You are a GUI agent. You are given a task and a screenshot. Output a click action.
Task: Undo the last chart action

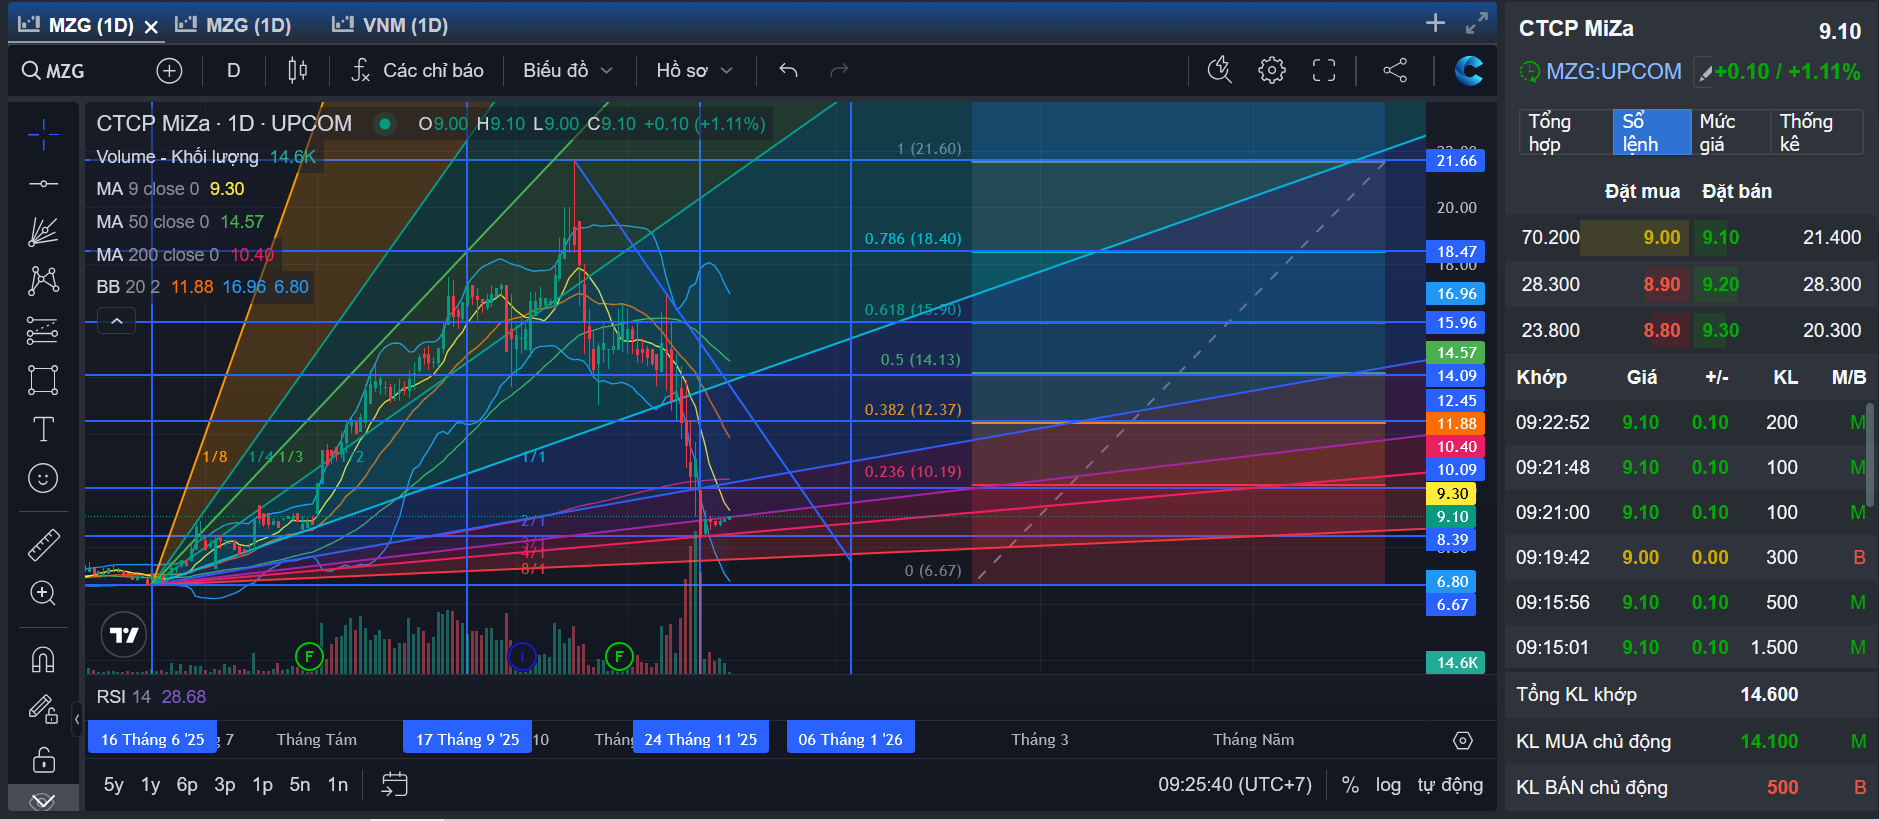click(x=788, y=71)
